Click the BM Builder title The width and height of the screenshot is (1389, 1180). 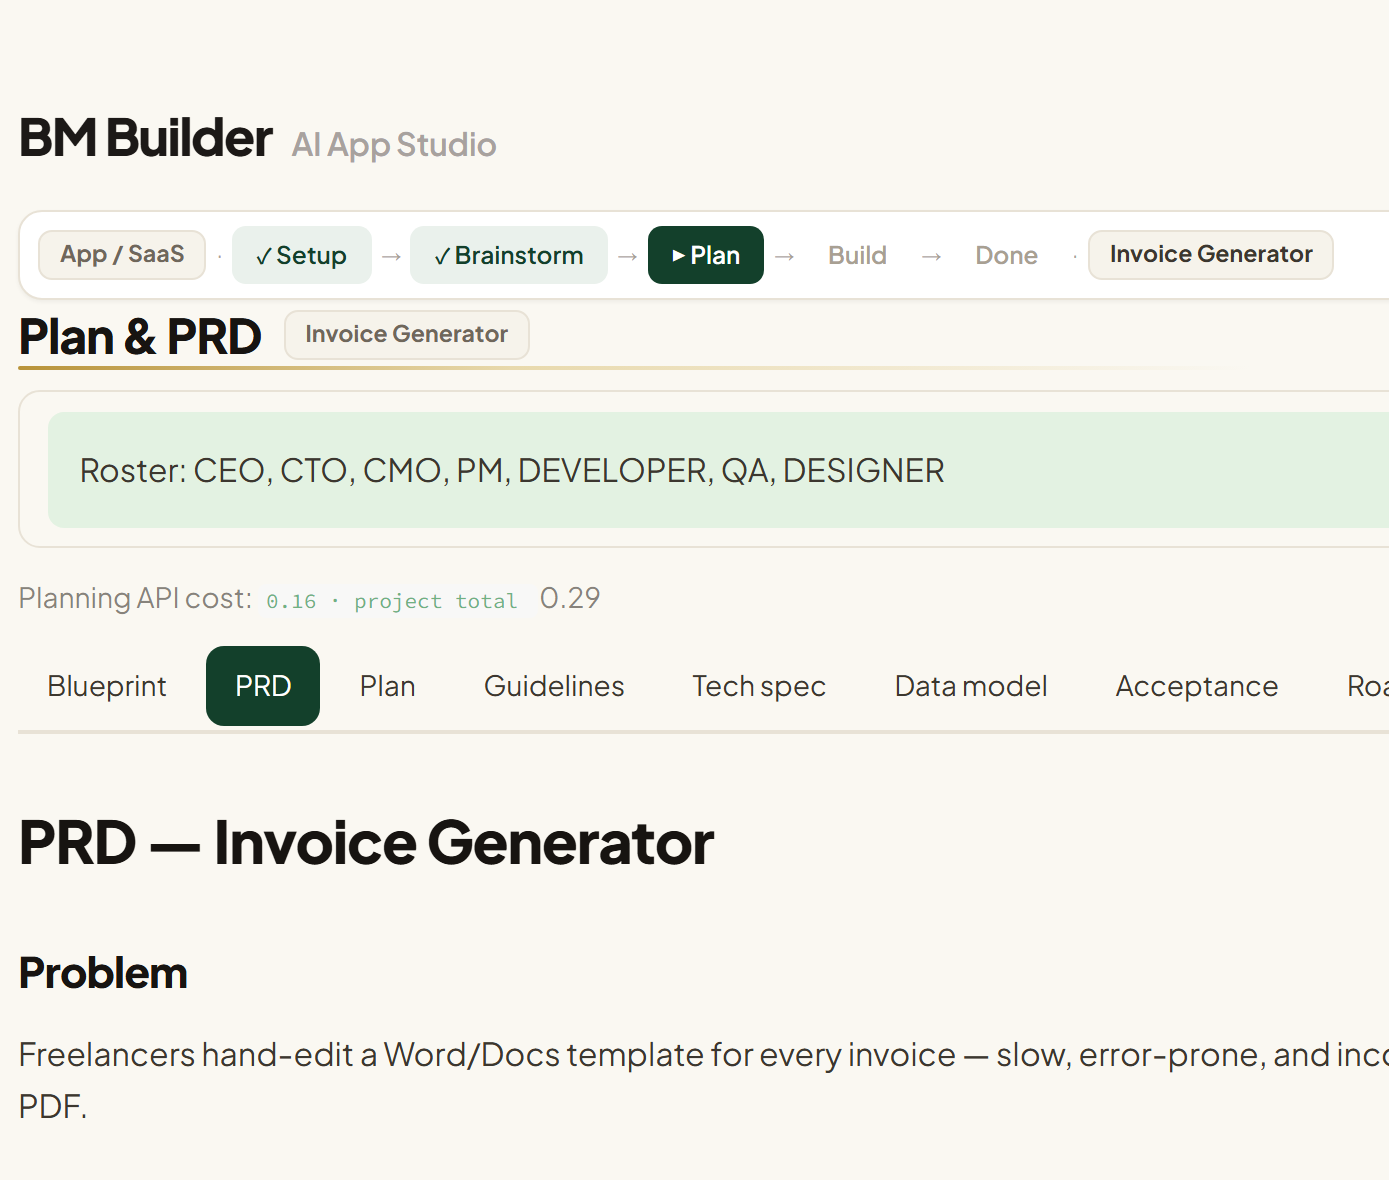click(x=145, y=138)
